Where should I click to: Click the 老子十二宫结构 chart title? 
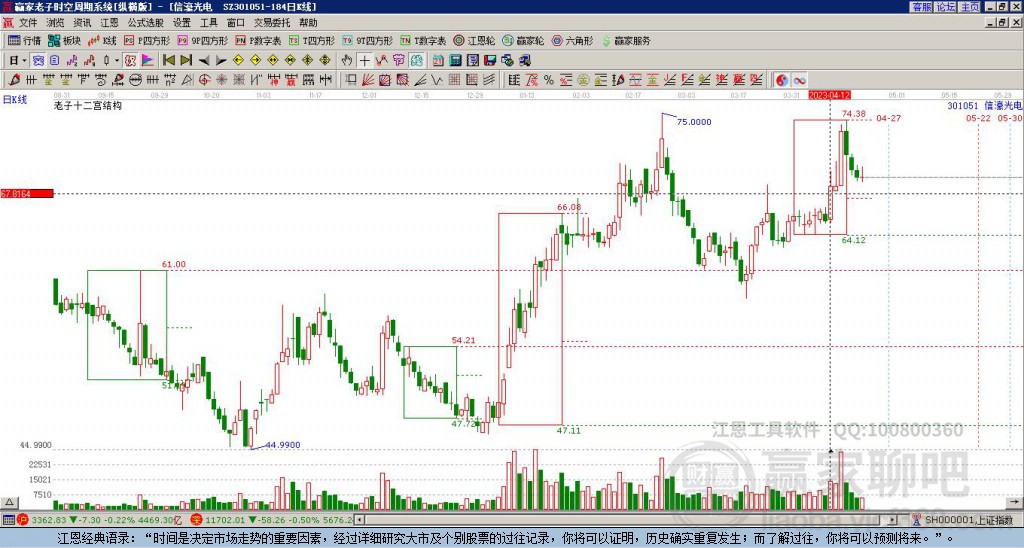pos(88,105)
